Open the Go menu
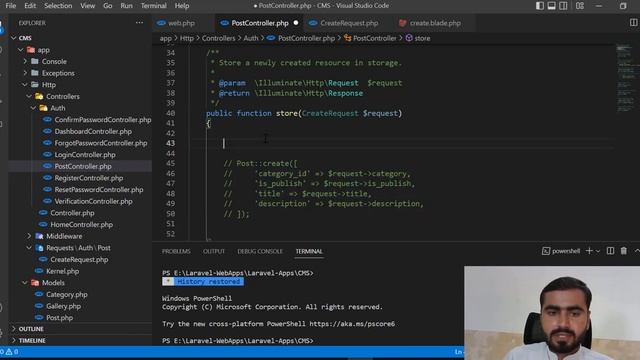The image size is (640, 360). click(x=107, y=6)
